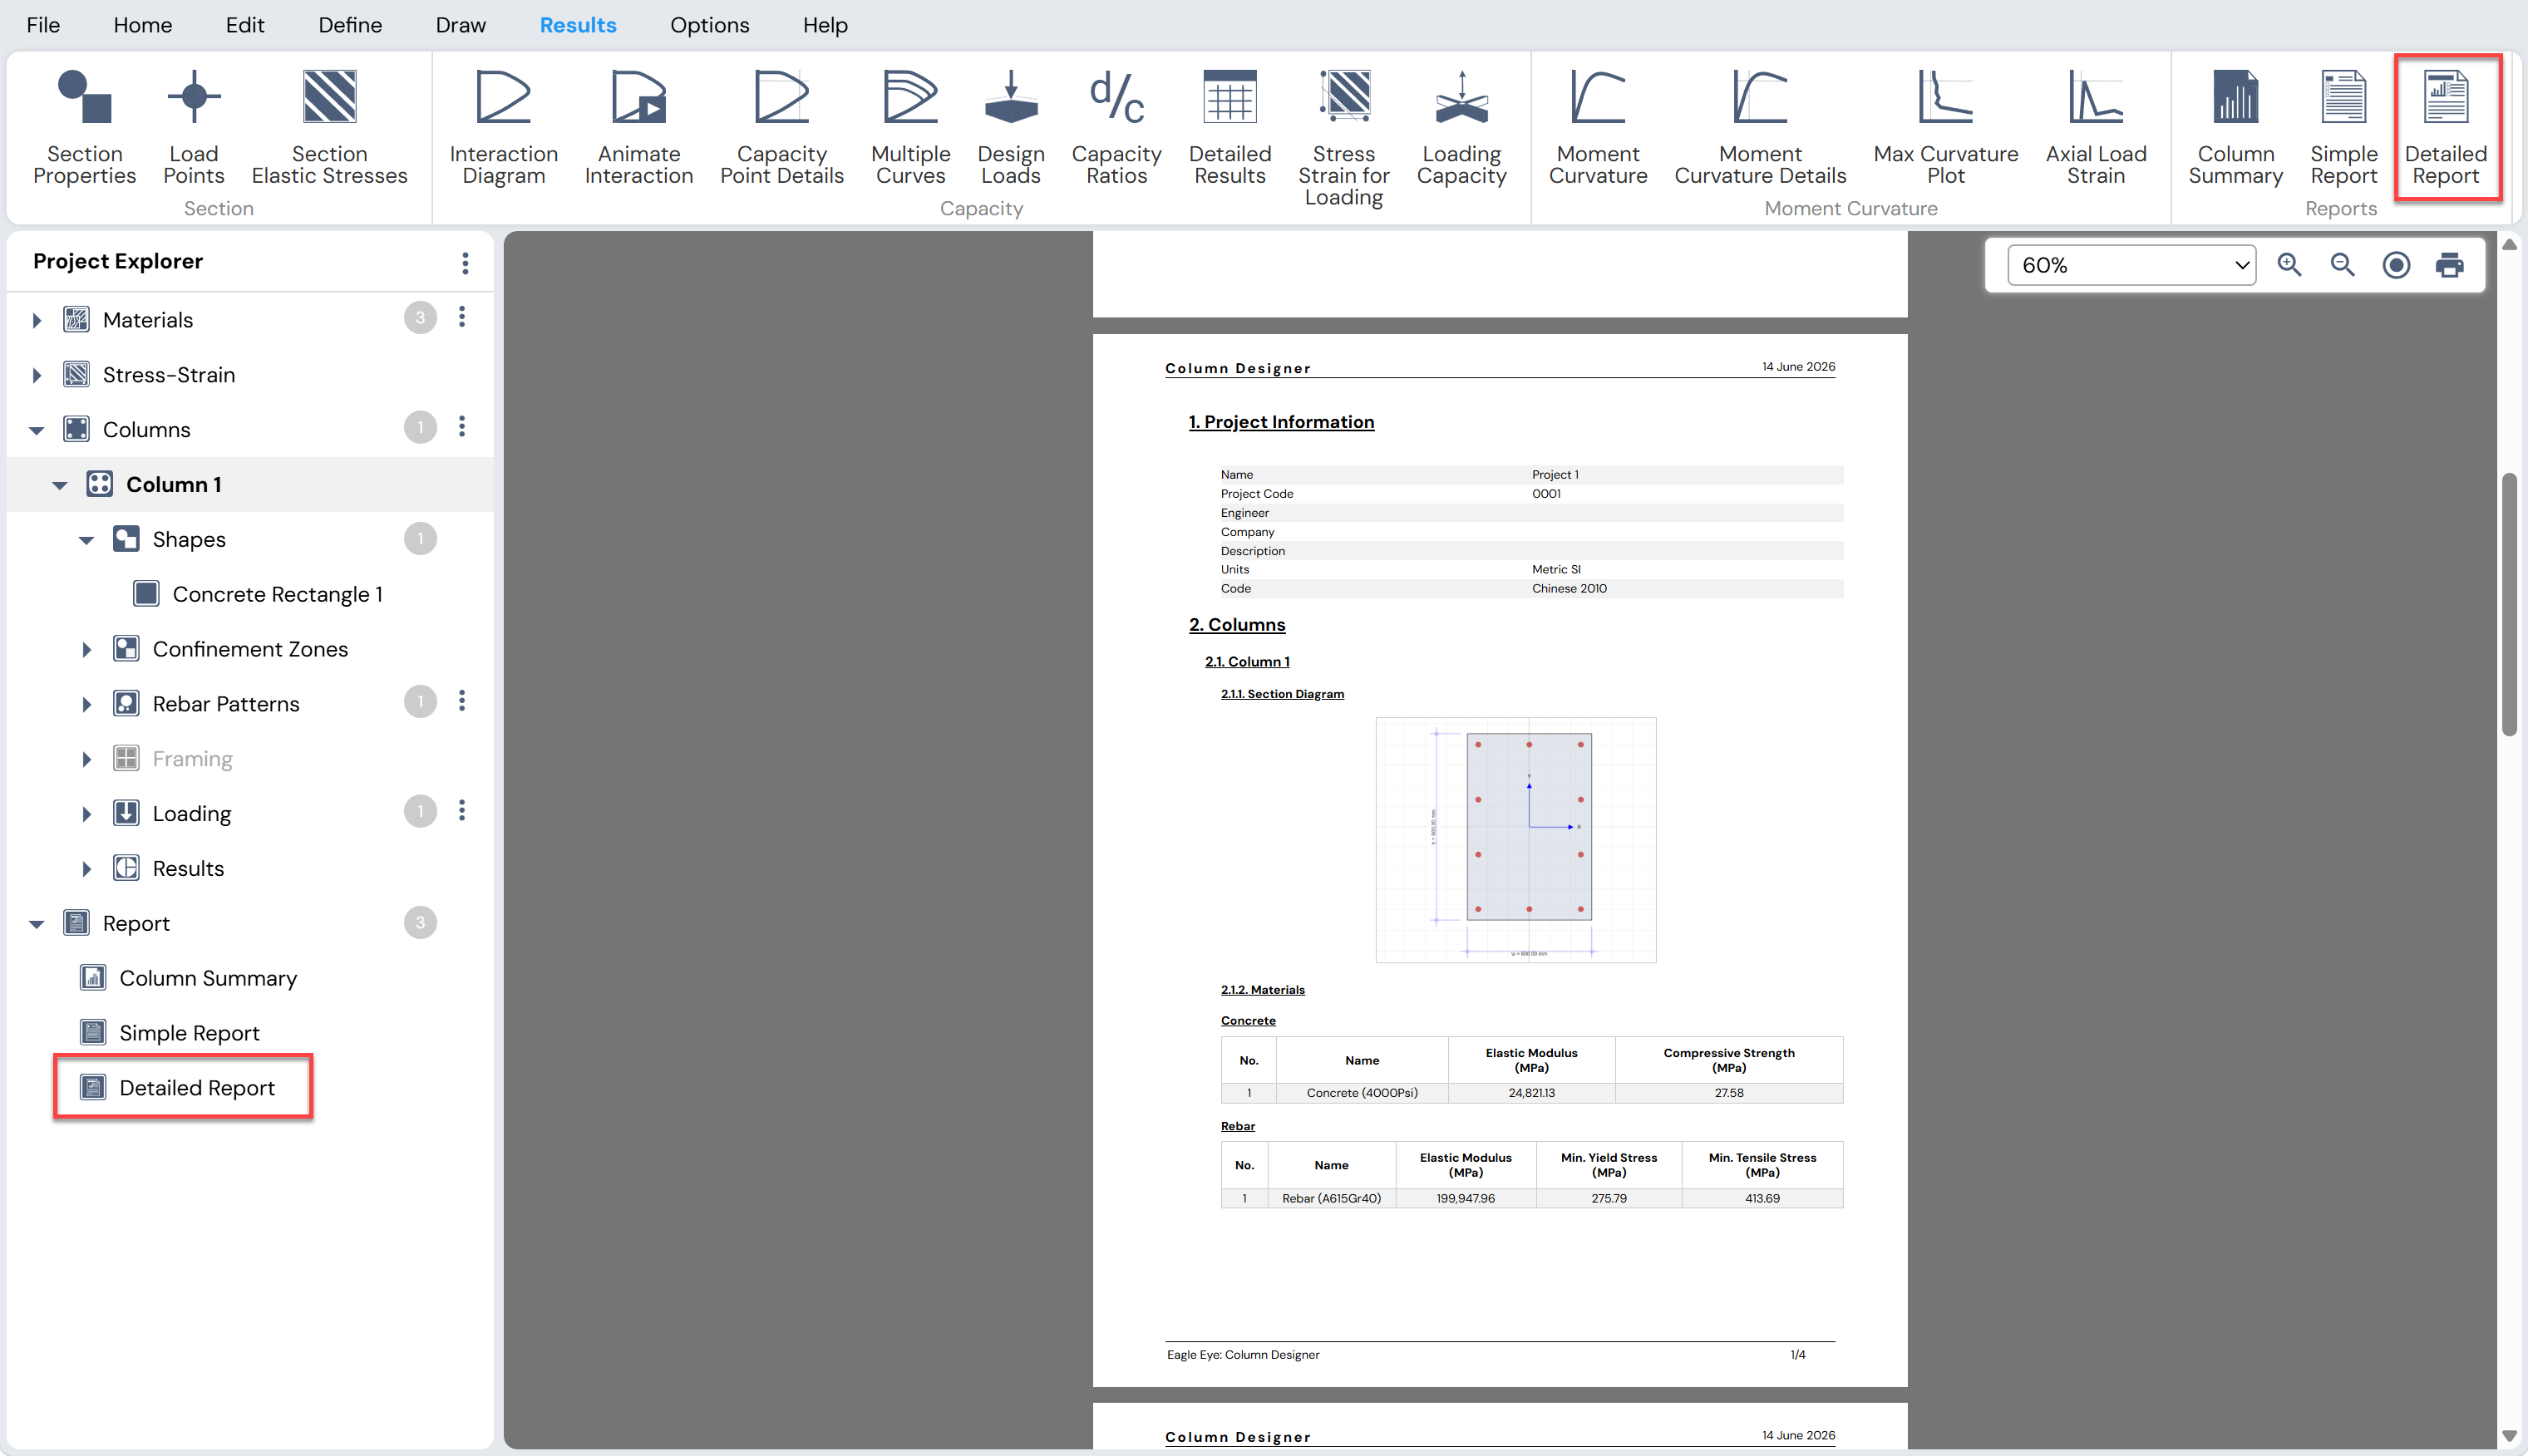Select the Framing tree item
The height and width of the screenshot is (1456, 2528).
point(172,759)
